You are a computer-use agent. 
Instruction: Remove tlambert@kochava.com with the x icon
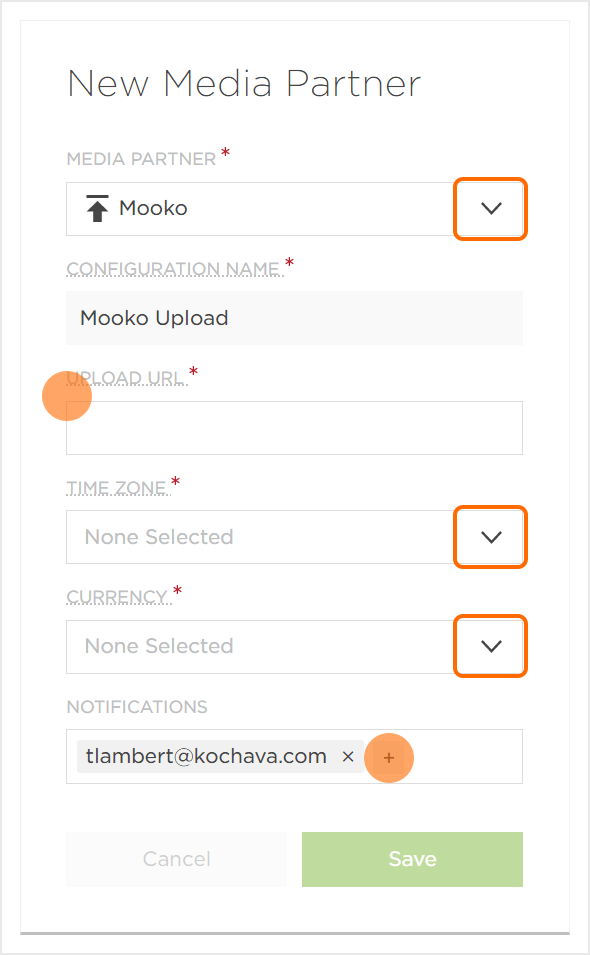[x=348, y=756]
